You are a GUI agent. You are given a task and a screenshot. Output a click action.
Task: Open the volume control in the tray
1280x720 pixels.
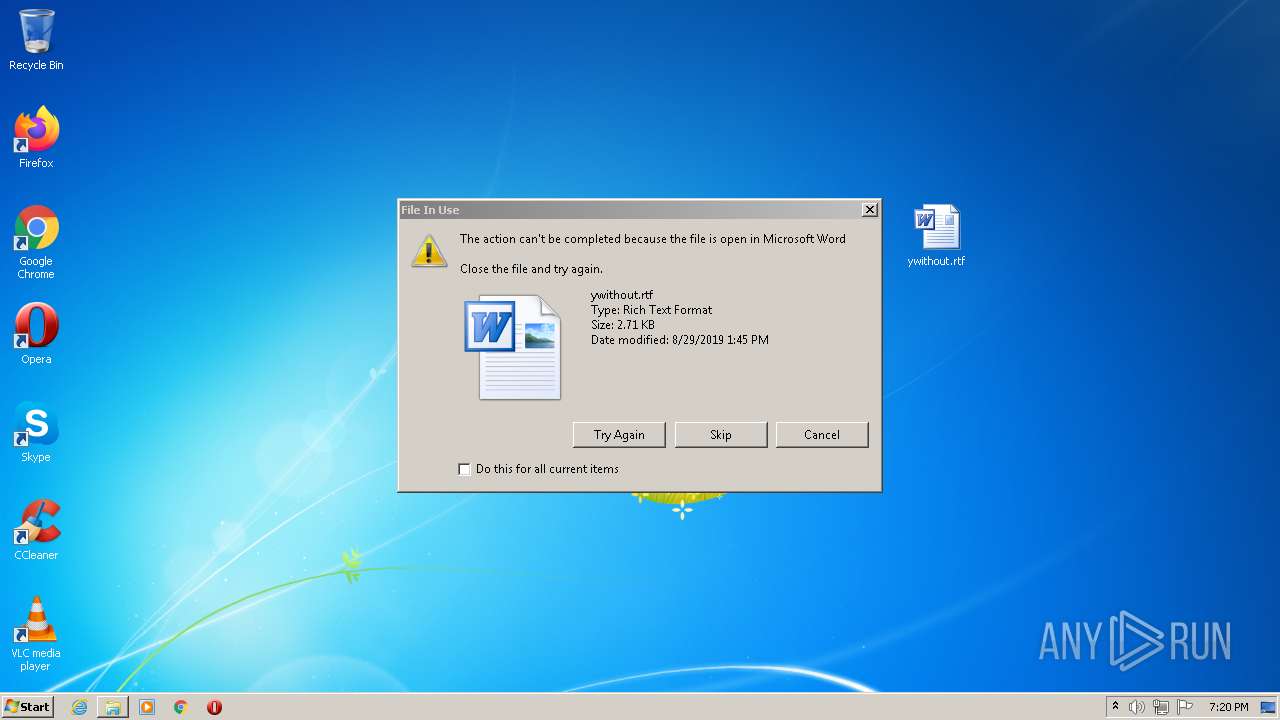[1137, 707]
